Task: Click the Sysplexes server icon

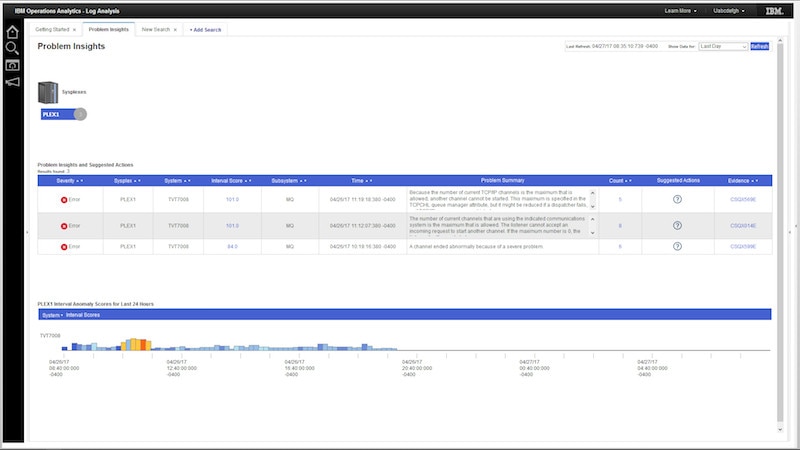Action: (48, 92)
